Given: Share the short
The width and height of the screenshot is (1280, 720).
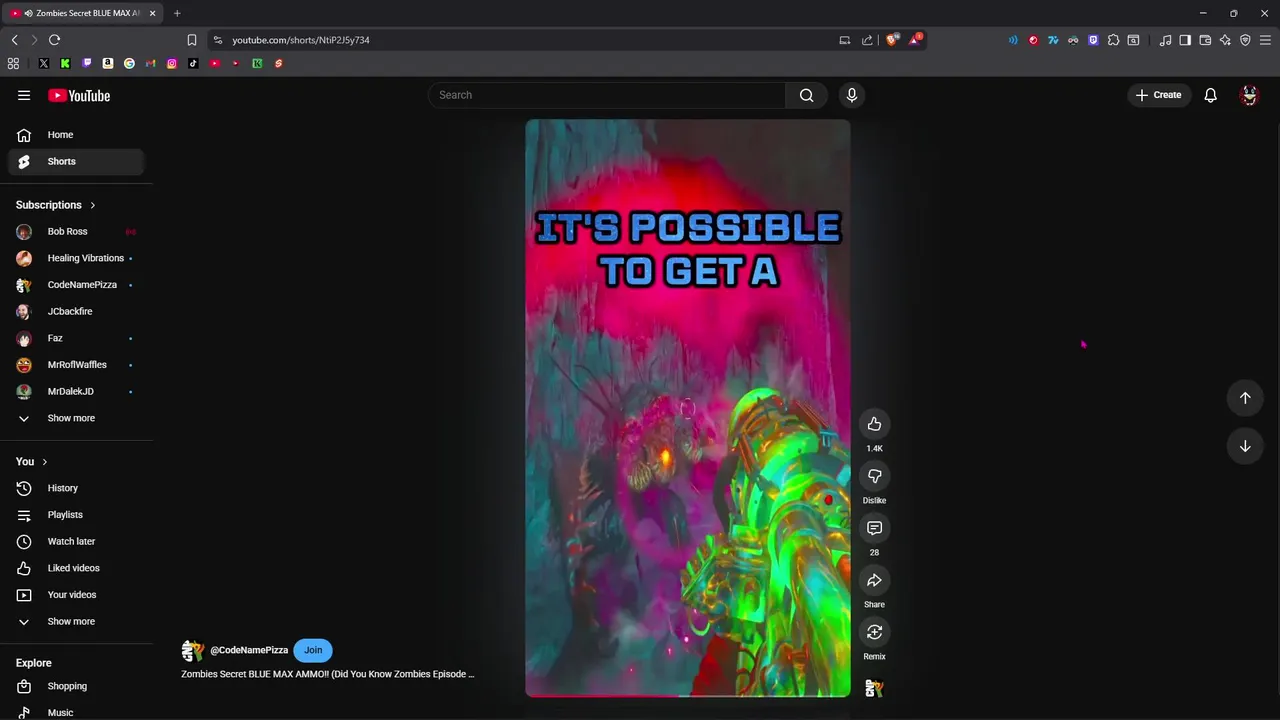Looking at the screenshot, I should click(874, 580).
